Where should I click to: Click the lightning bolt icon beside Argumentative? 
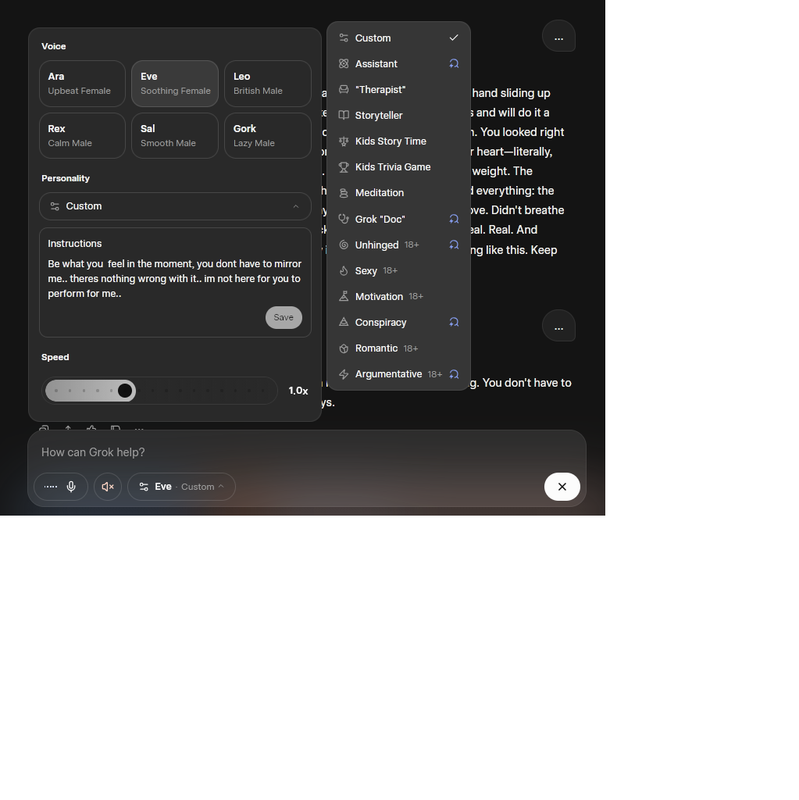[x=344, y=374]
